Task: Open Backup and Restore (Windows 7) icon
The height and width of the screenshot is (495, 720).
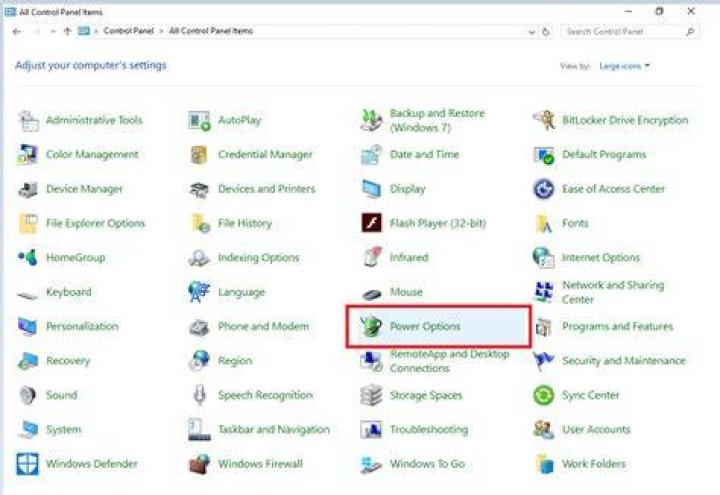Action: tap(371, 121)
